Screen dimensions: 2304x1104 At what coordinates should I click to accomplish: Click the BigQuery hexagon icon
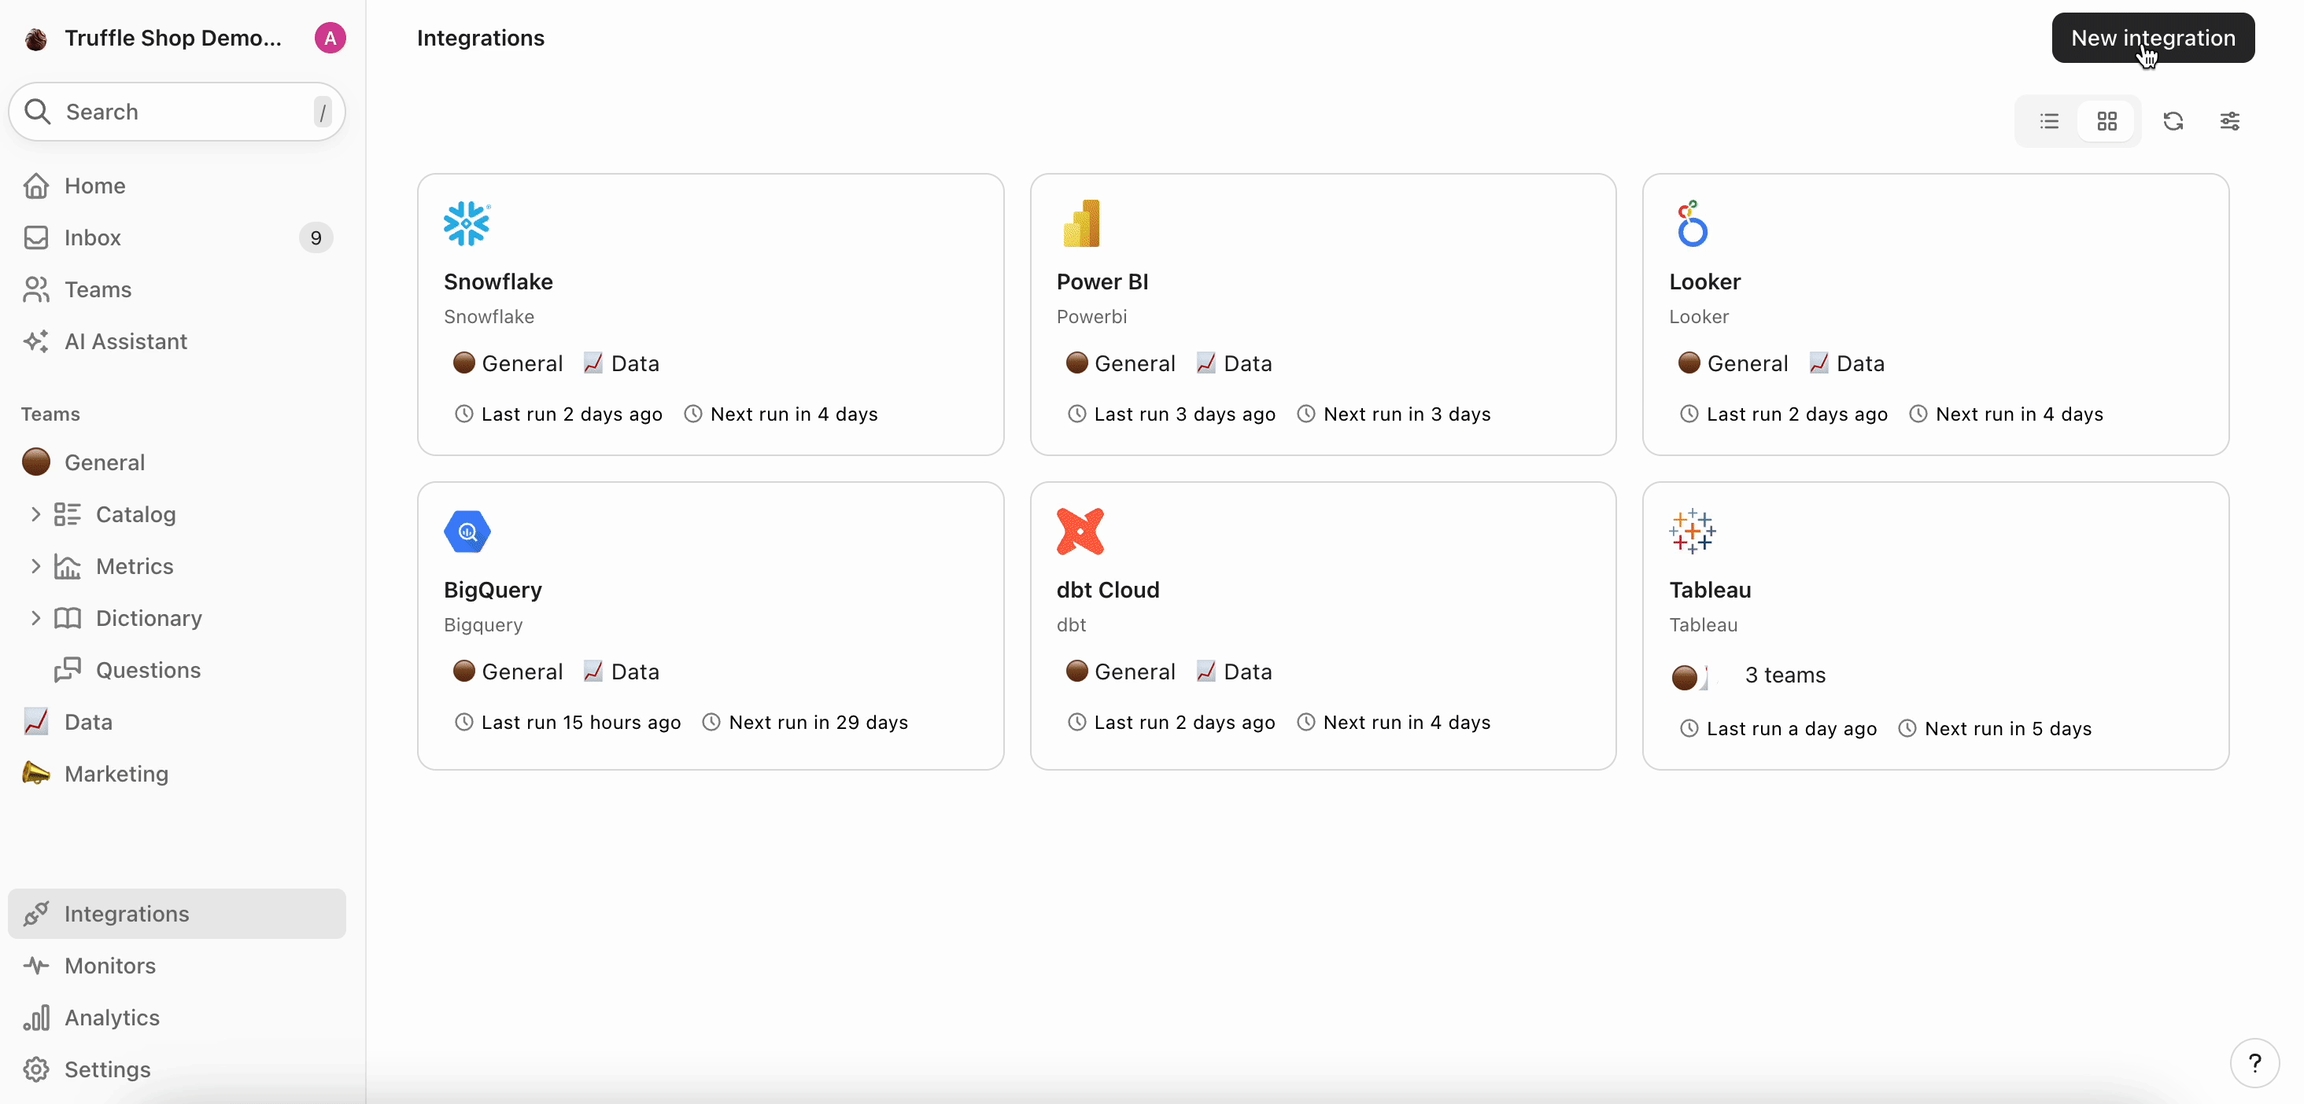[x=467, y=531]
